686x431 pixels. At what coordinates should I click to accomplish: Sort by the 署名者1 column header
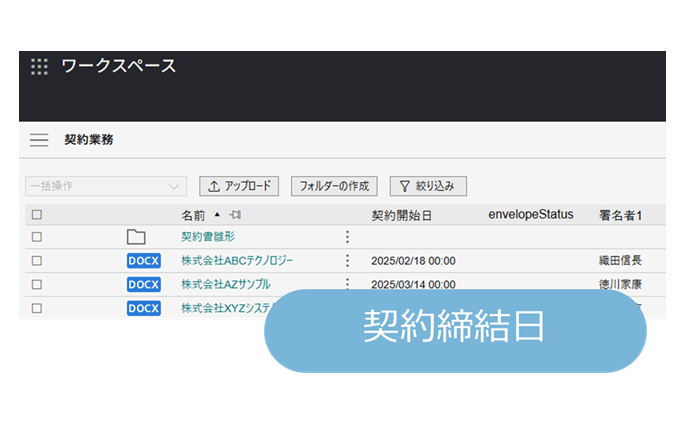[620, 215]
